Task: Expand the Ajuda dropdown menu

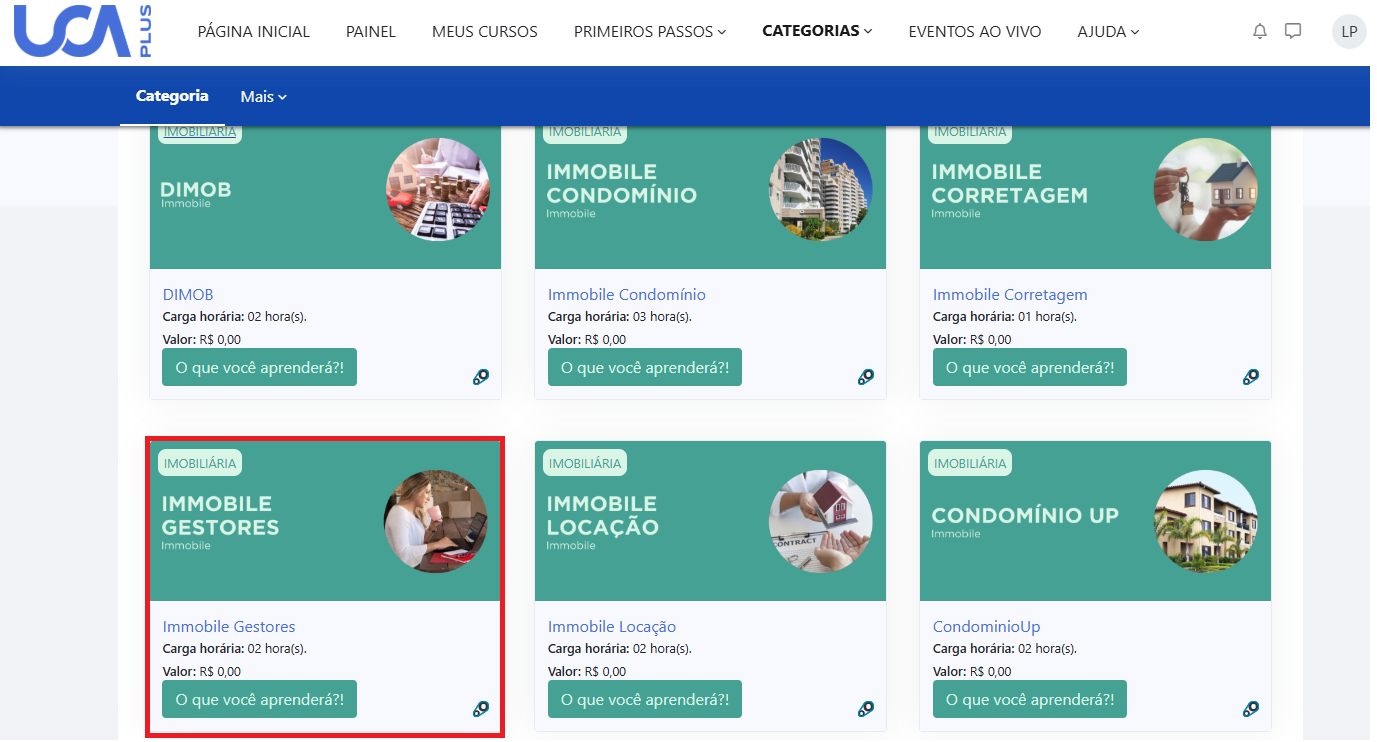Action: (1108, 32)
